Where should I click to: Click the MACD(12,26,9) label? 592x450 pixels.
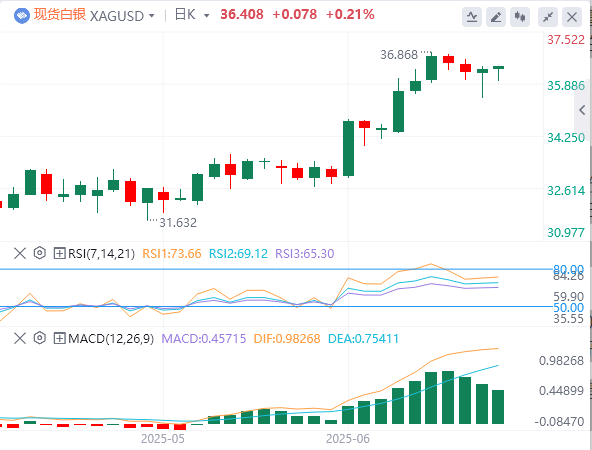click(x=111, y=339)
